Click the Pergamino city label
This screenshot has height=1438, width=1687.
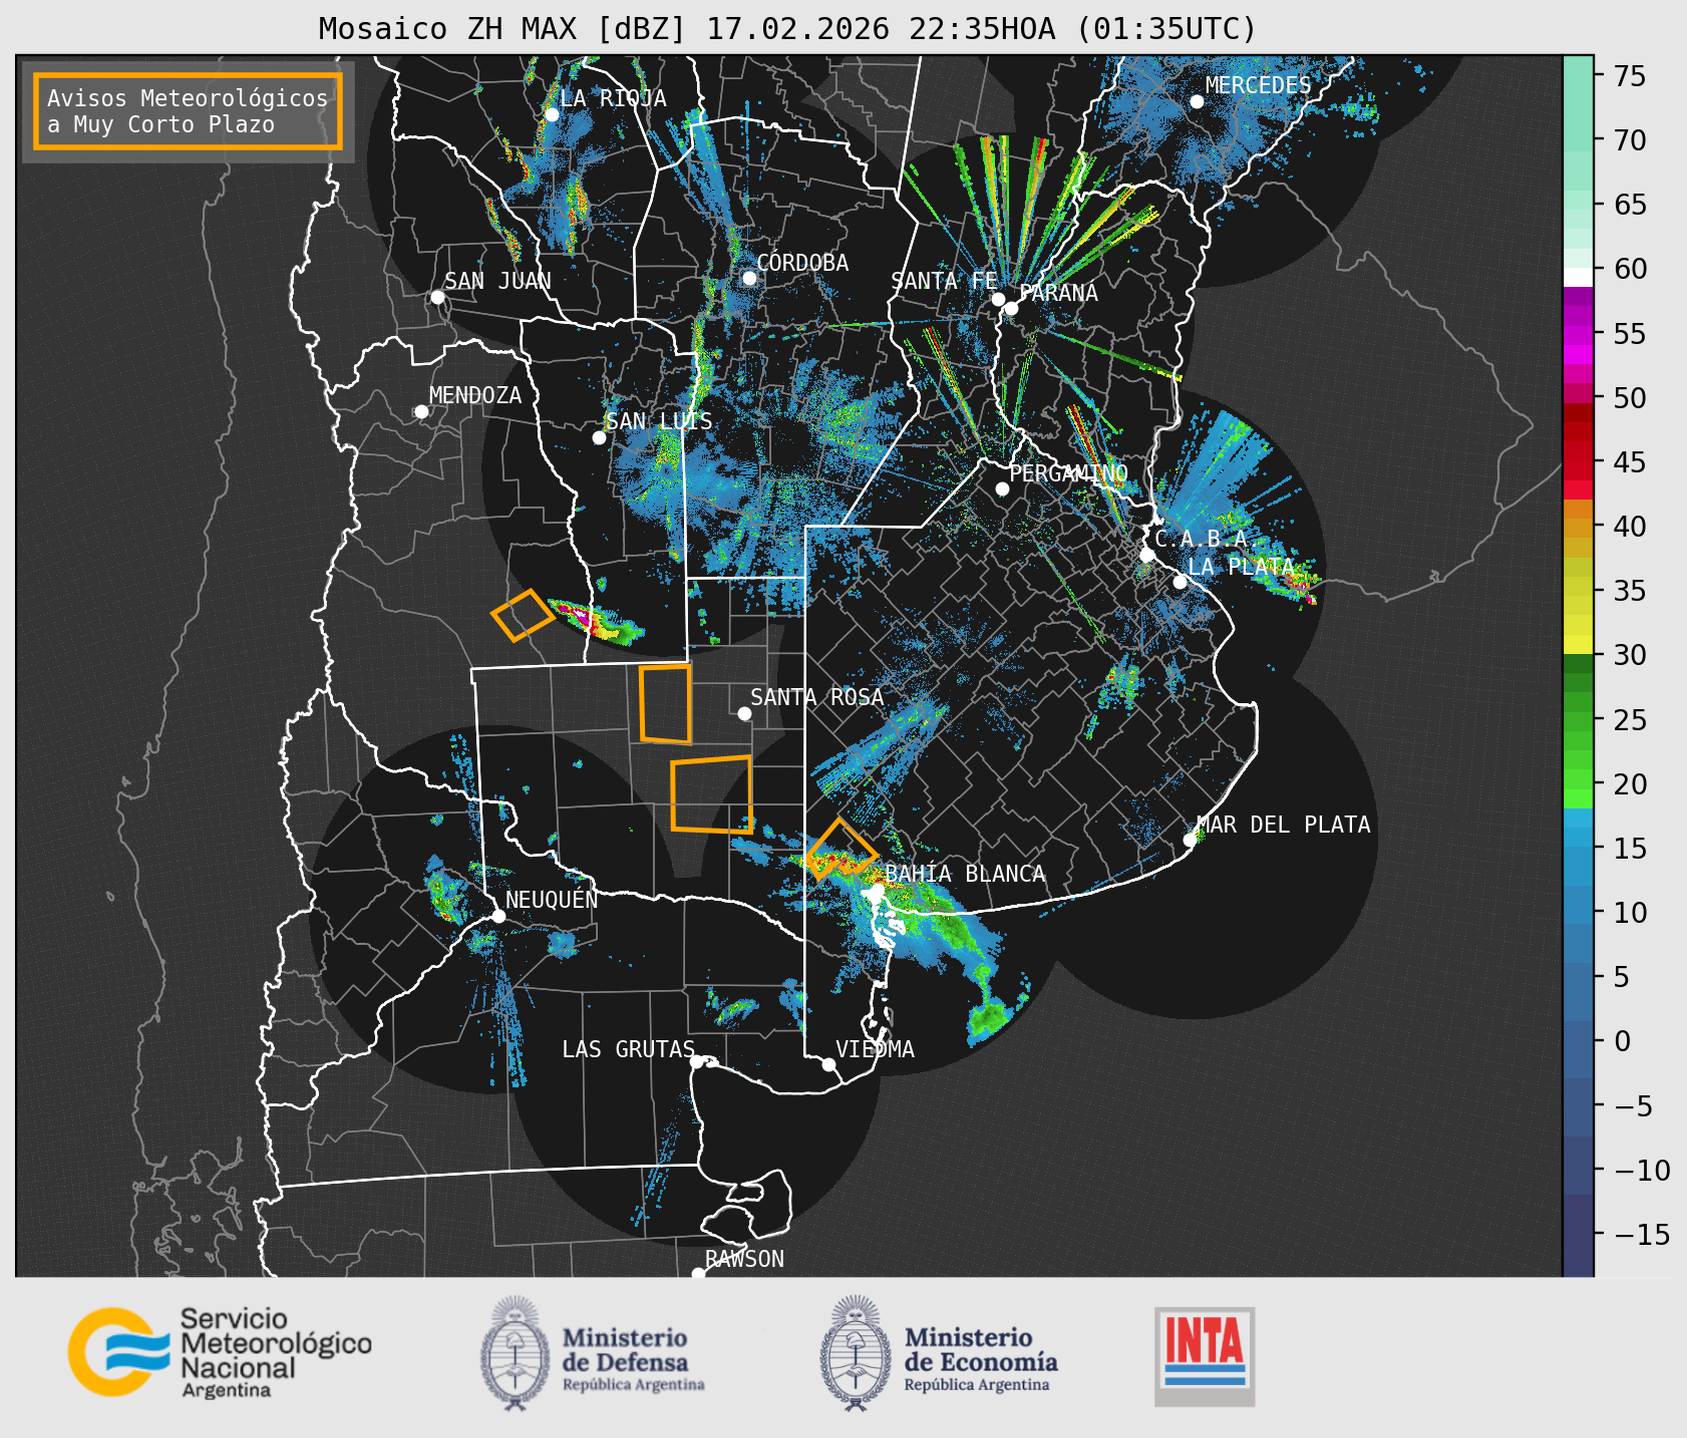point(1067,473)
